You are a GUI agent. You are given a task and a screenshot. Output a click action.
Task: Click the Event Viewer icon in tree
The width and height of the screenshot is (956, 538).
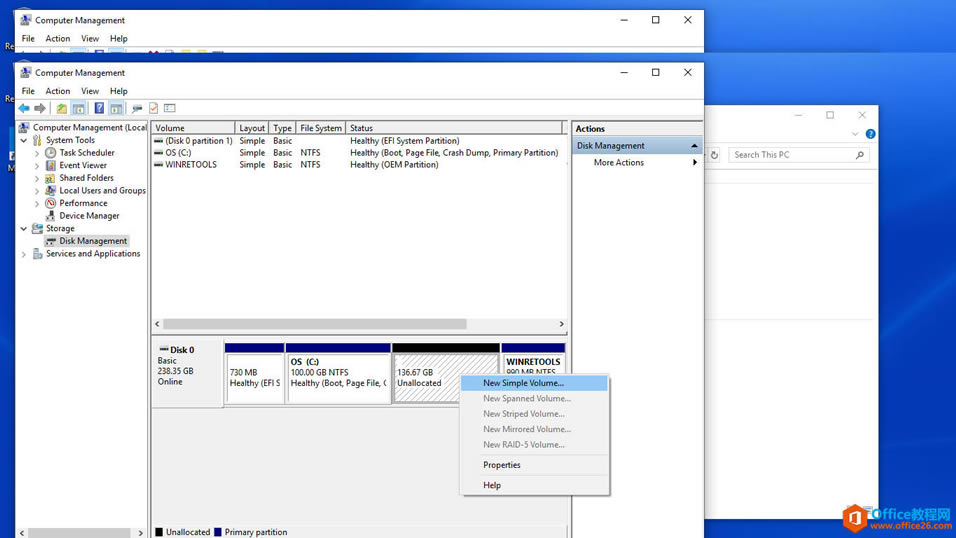[51, 165]
